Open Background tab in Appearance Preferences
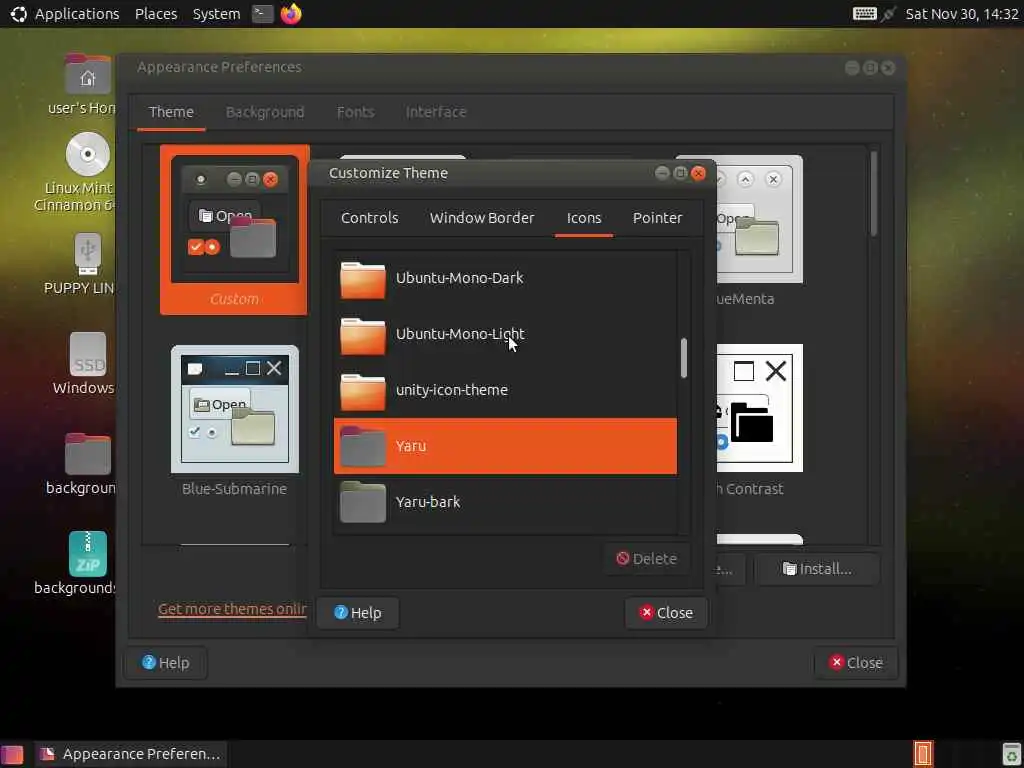This screenshot has height=768, width=1024. [264, 112]
